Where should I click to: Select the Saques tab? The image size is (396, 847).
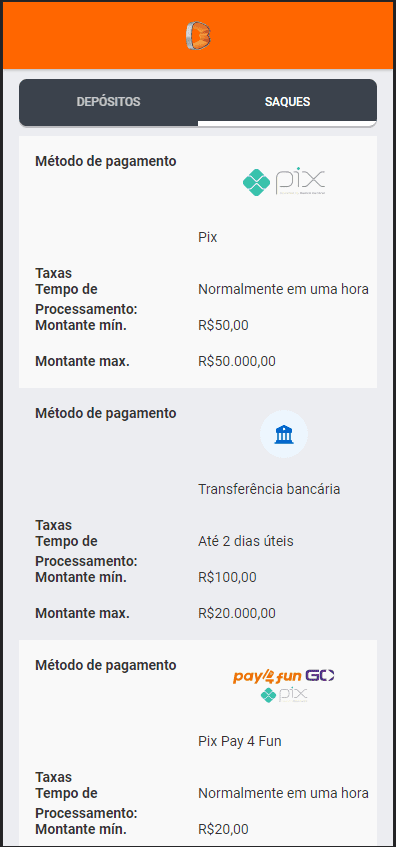(x=287, y=102)
